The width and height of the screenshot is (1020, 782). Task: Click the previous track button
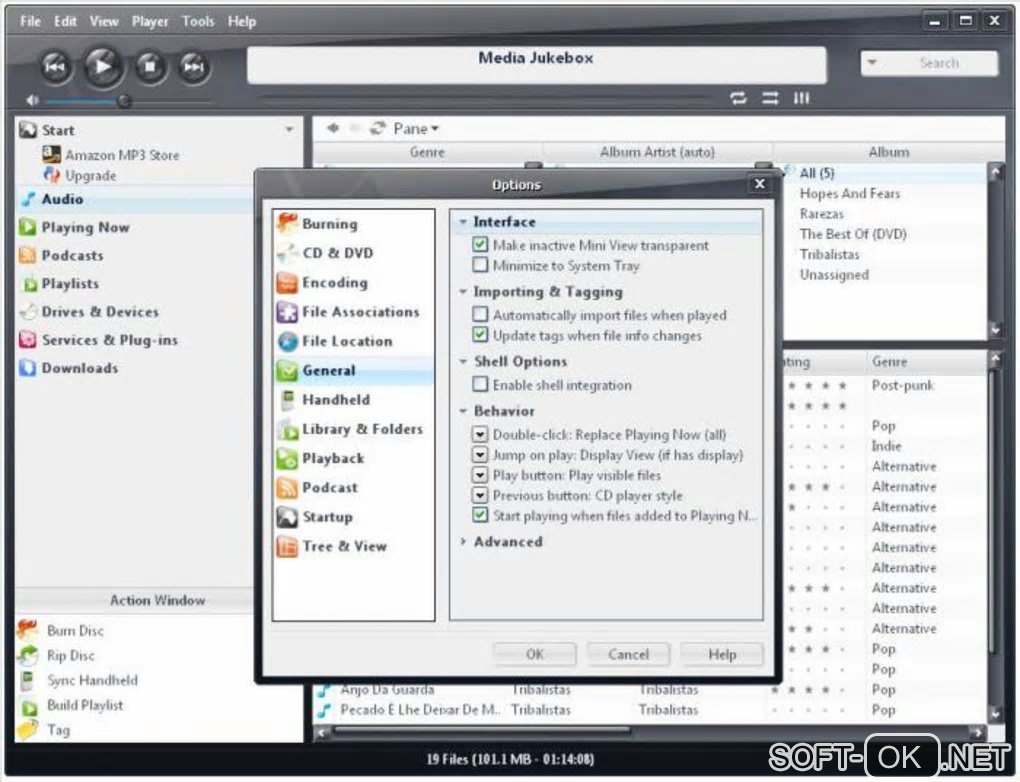[55, 66]
